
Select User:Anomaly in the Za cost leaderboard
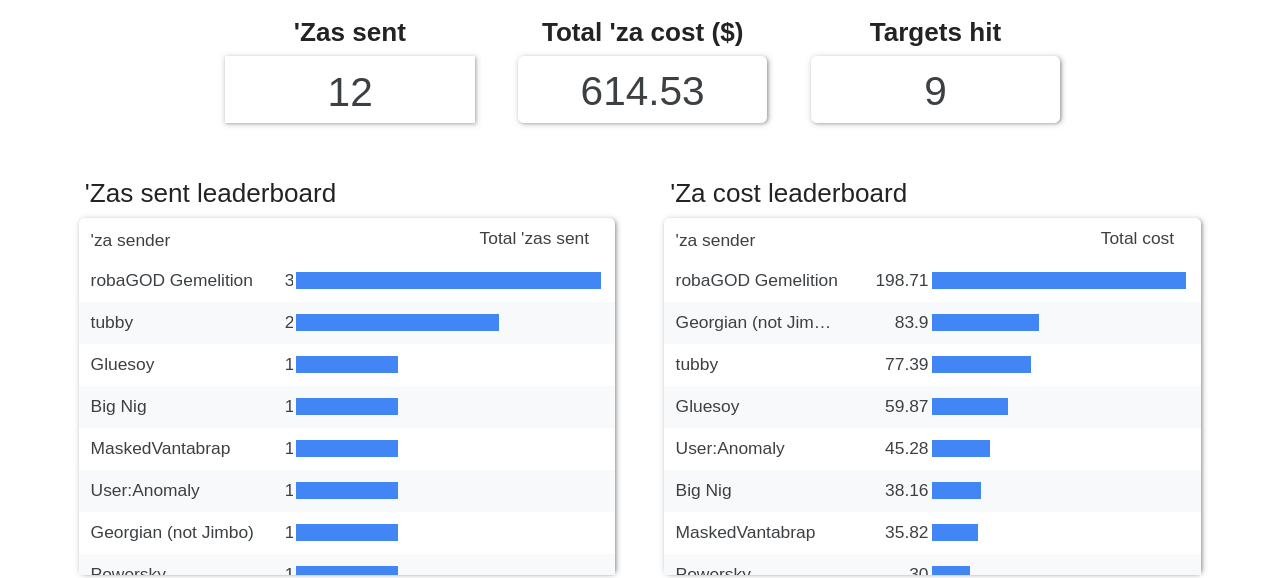click(730, 449)
